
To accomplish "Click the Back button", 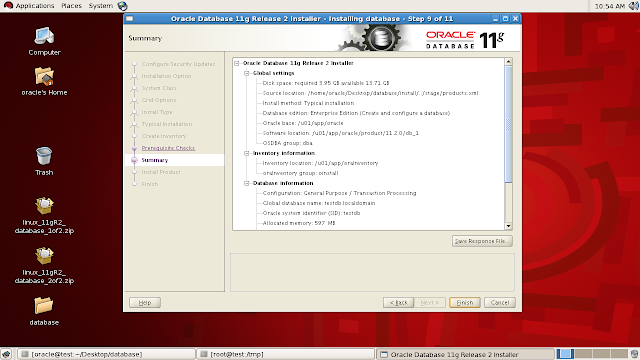I will tap(398, 302).
